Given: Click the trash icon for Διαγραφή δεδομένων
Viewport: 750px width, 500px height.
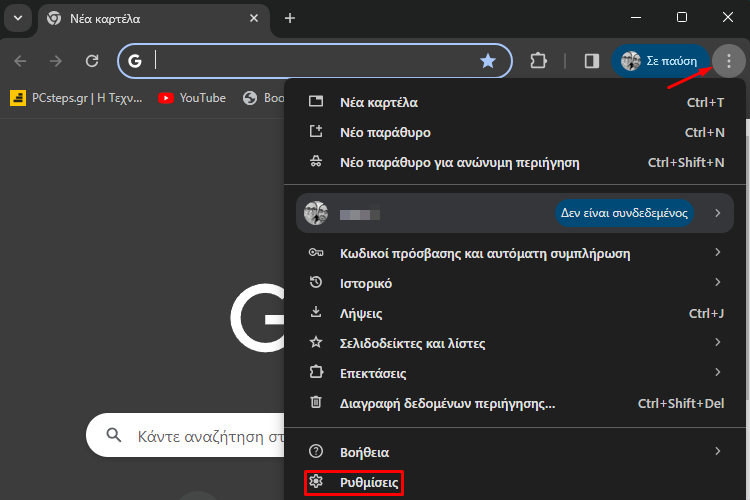Looking at the screenshot, I should click(x=316, y=402).
